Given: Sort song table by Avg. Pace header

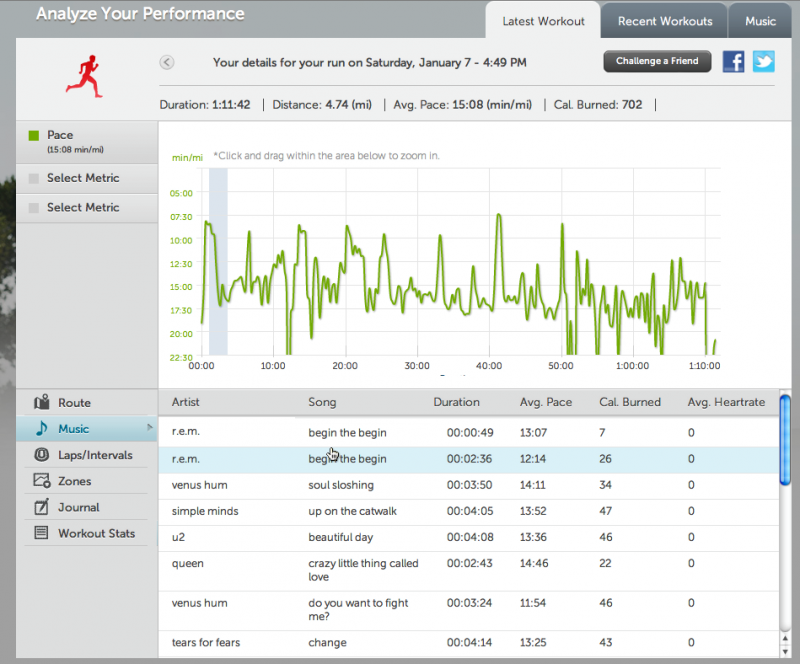Looking at the screenshot, I should pos(546,402).
